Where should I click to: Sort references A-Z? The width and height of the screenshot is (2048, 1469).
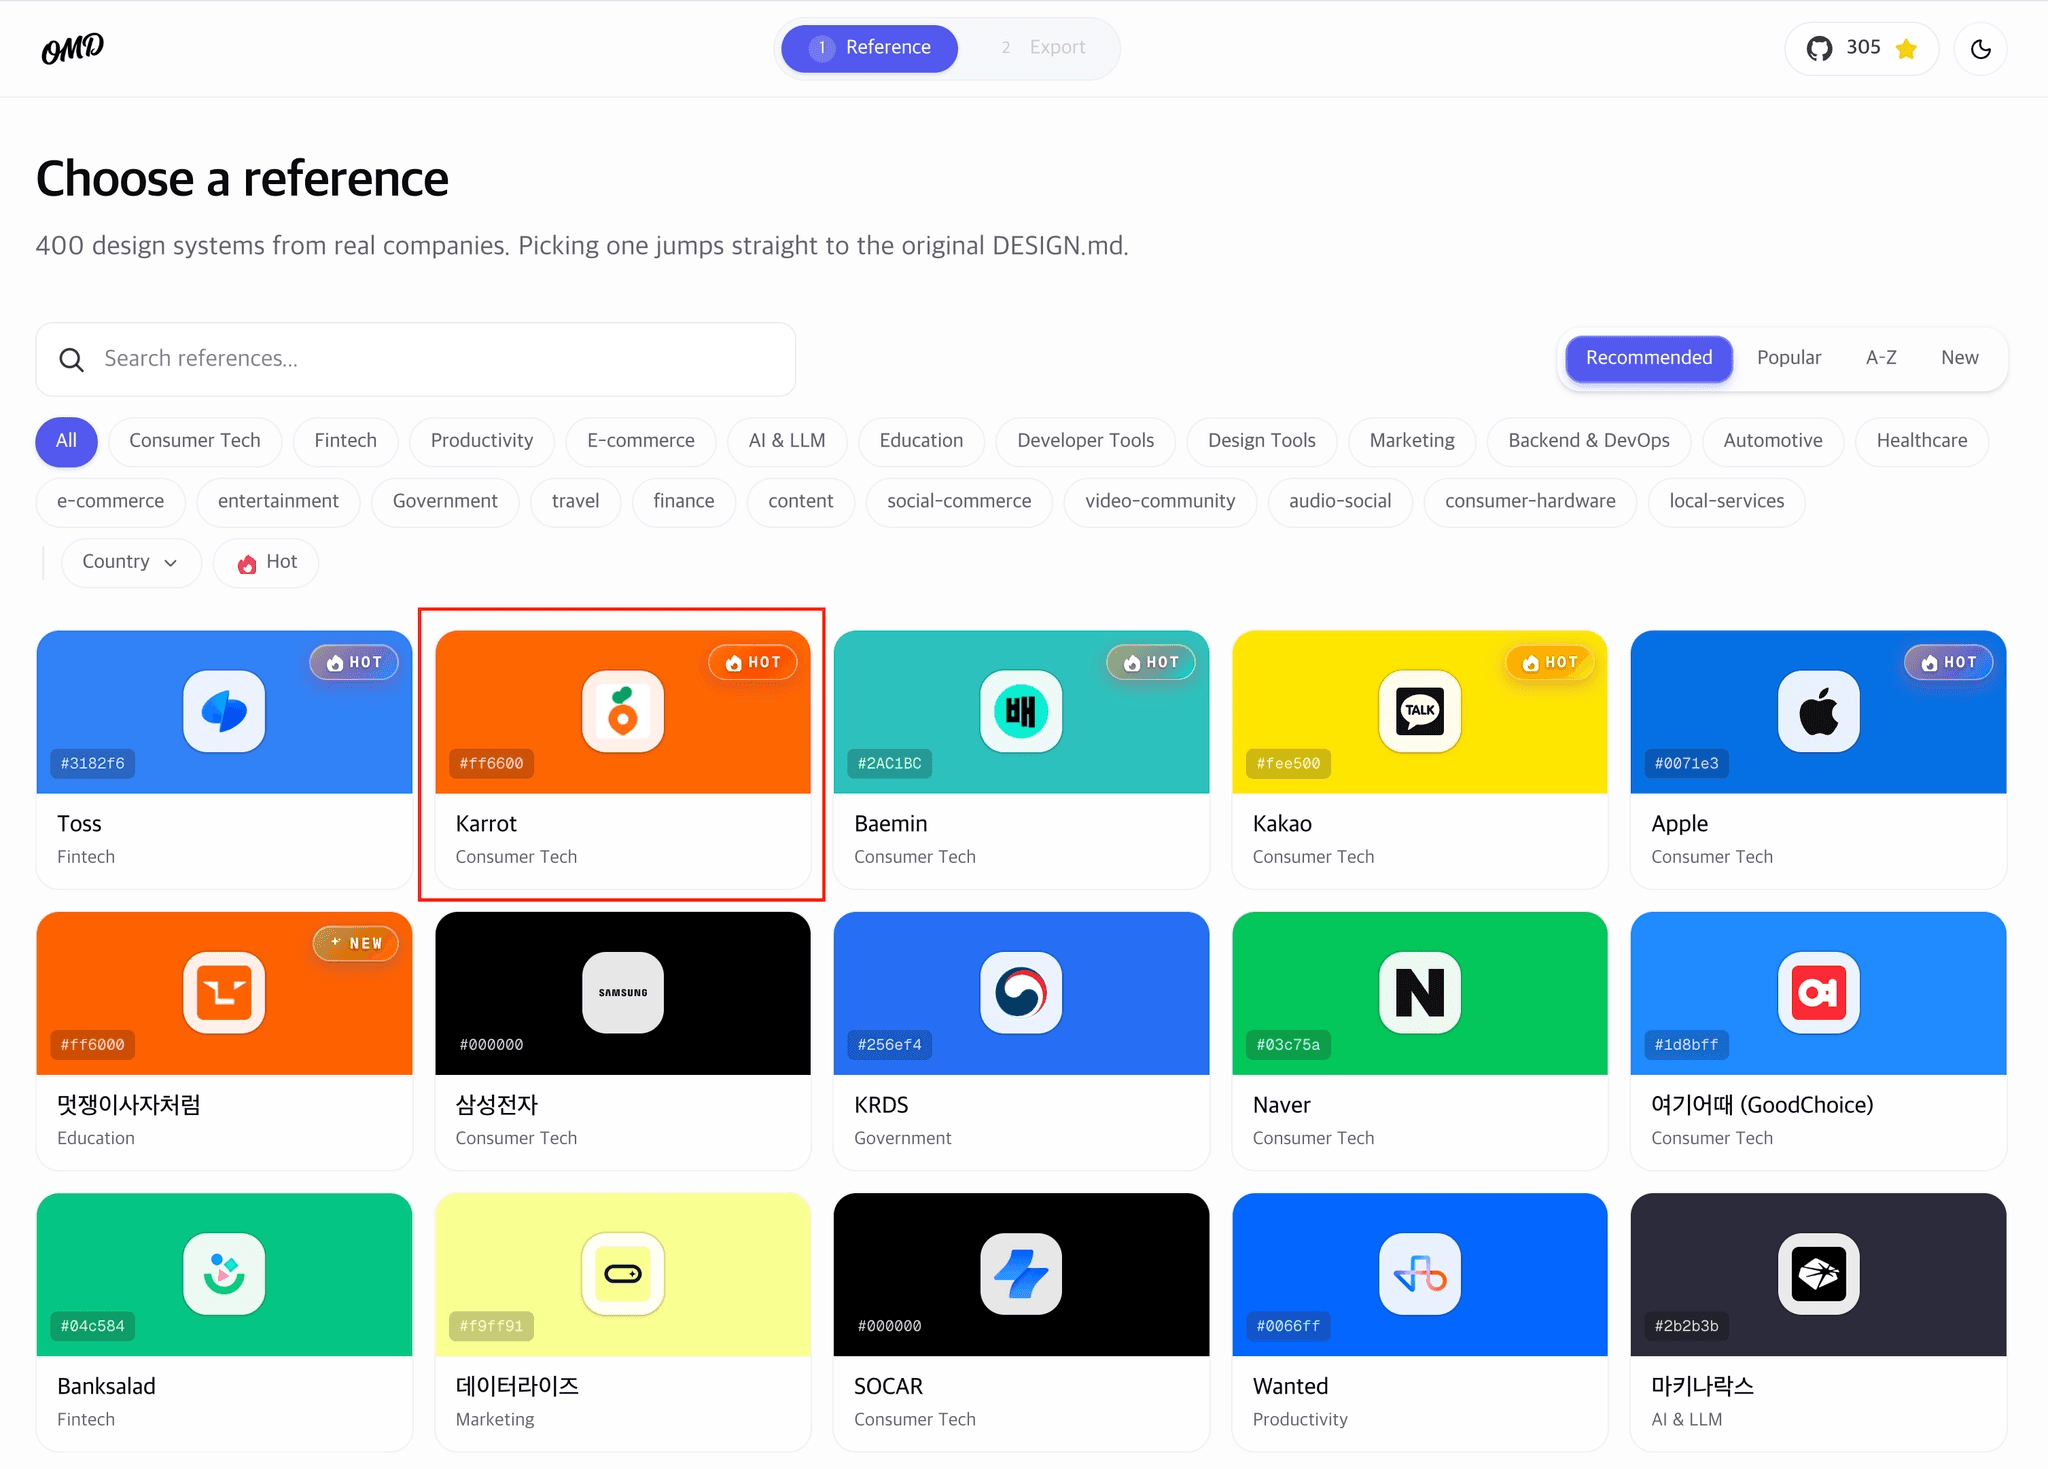[1881, 358]
